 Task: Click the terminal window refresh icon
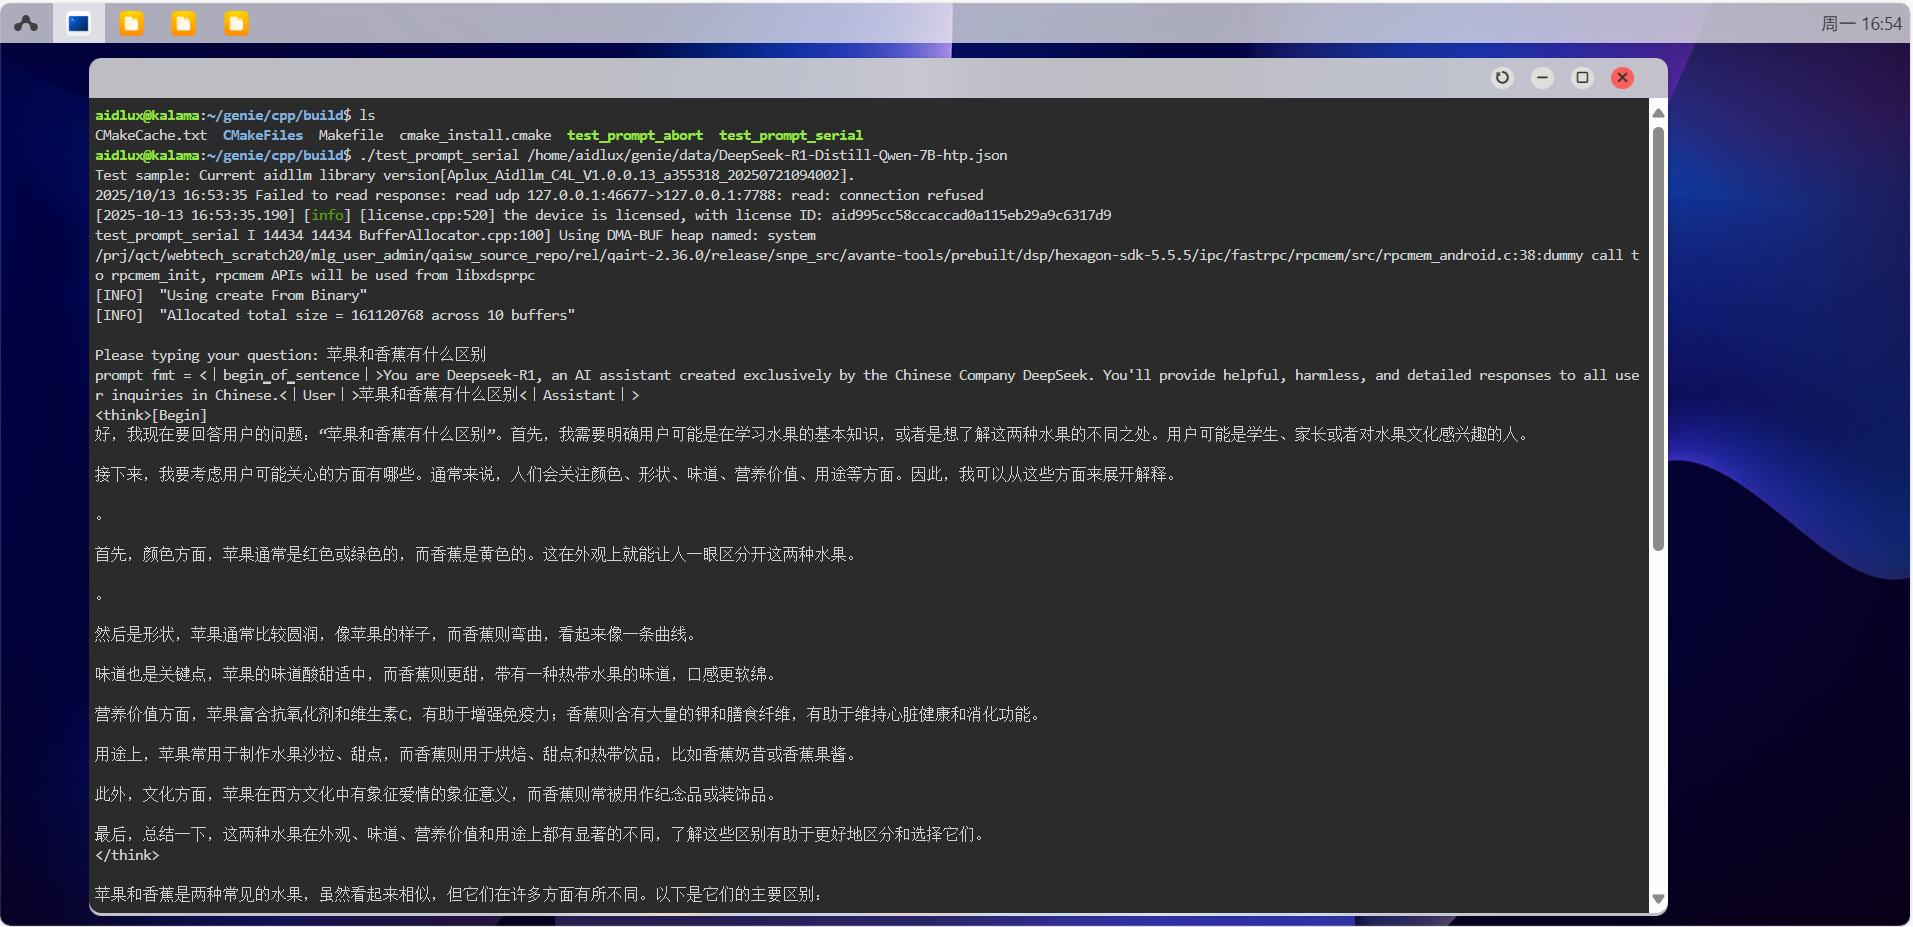1502,77
